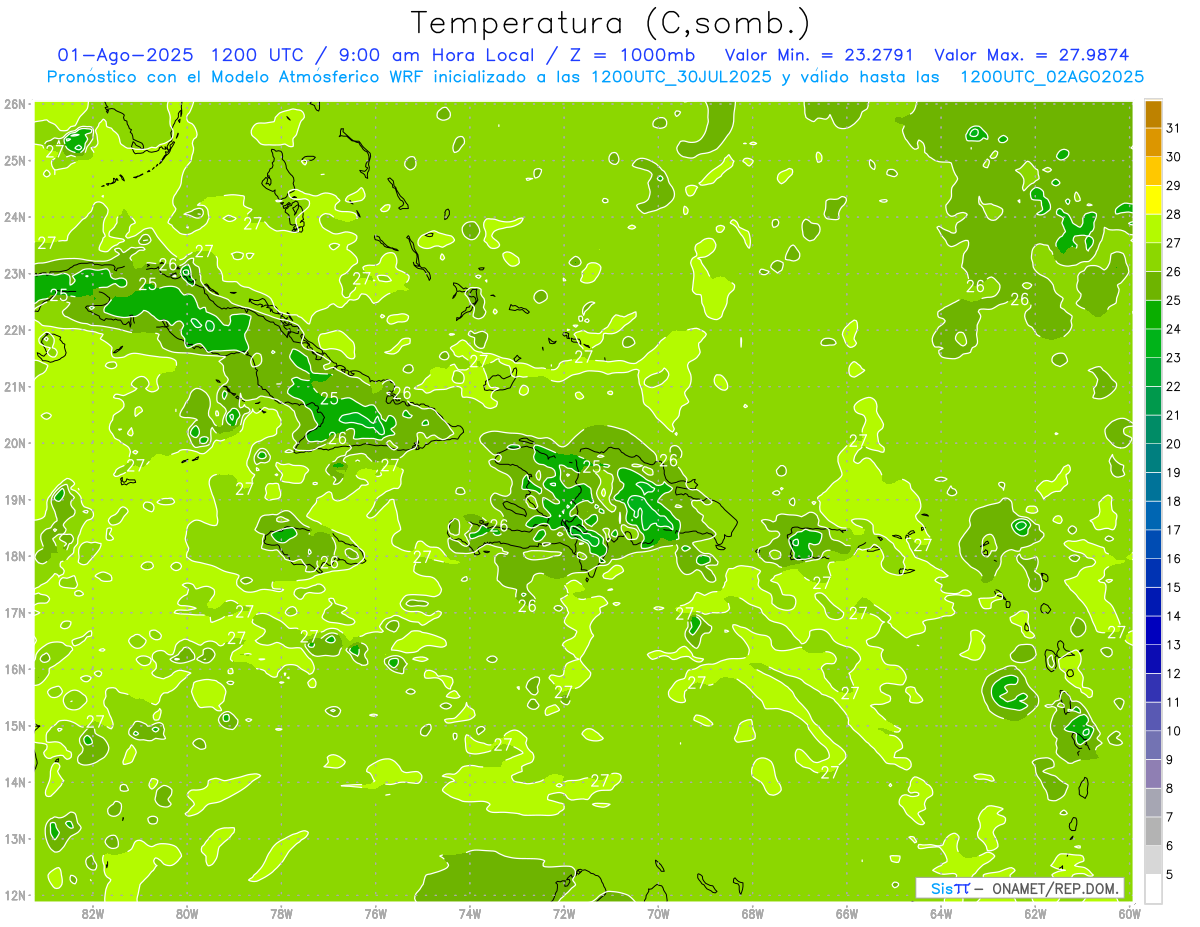This screenshot has width=1200, height=927.
Task: Click the '22N' latitude label
Action: pyautogui.click(x=15, y=330)
